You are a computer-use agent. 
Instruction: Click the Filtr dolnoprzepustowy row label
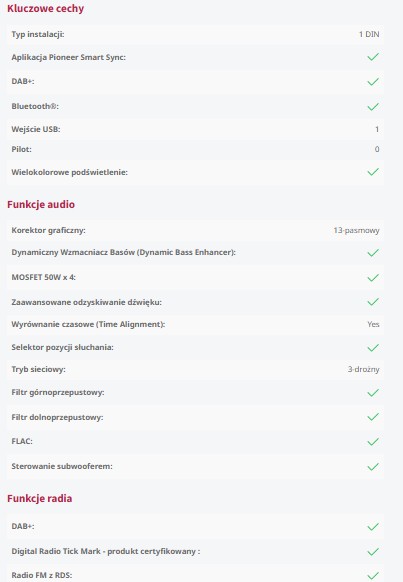click(57, 417)
